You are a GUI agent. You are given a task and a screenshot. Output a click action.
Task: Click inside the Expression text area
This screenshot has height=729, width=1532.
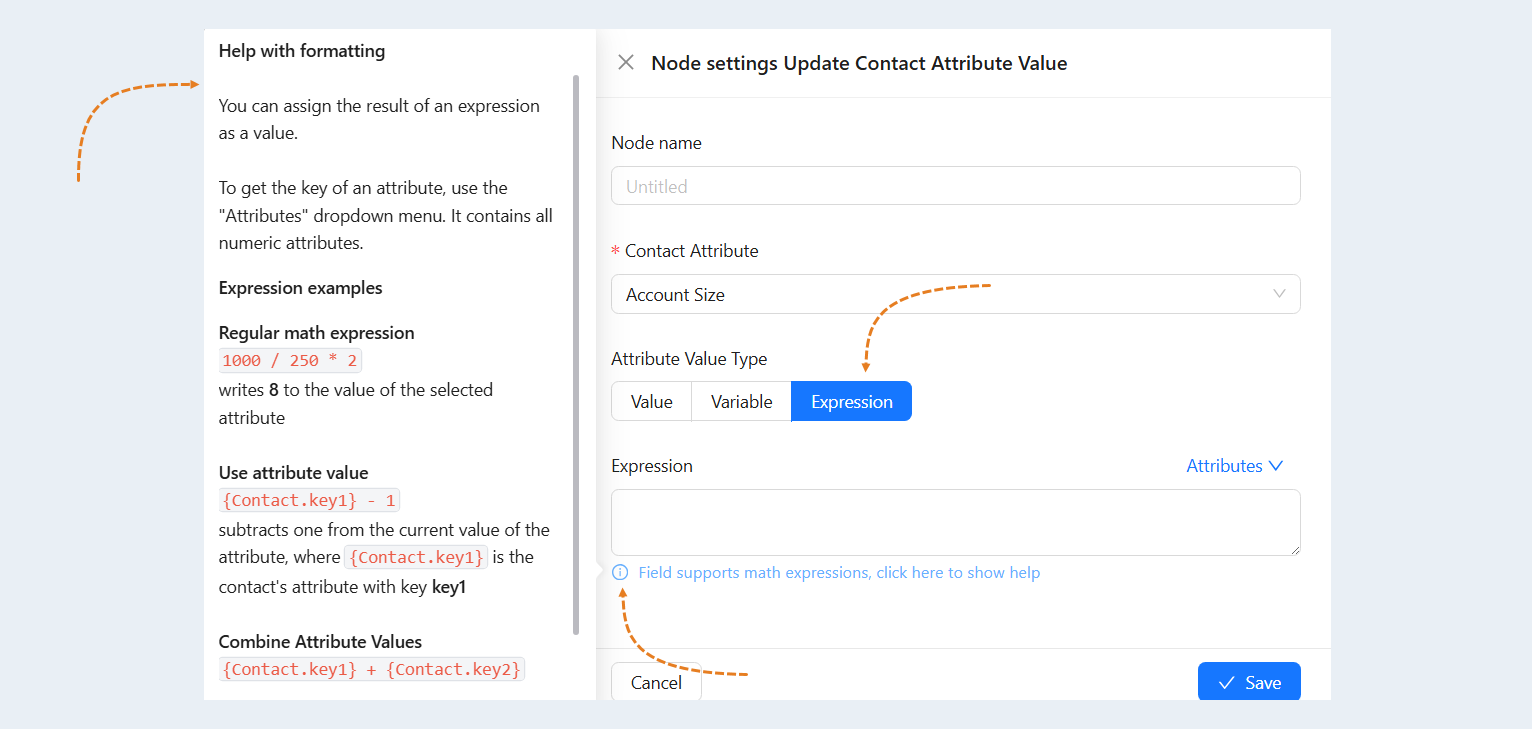pyautogui.click(x=955, y=522)
